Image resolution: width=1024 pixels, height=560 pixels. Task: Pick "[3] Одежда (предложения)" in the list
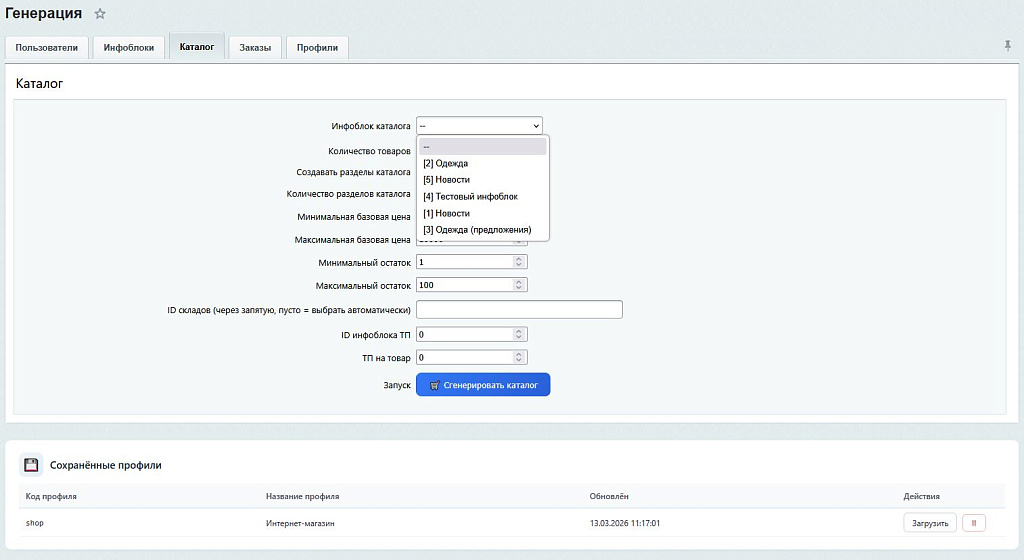pyautogui.click(x=477, y=230)
